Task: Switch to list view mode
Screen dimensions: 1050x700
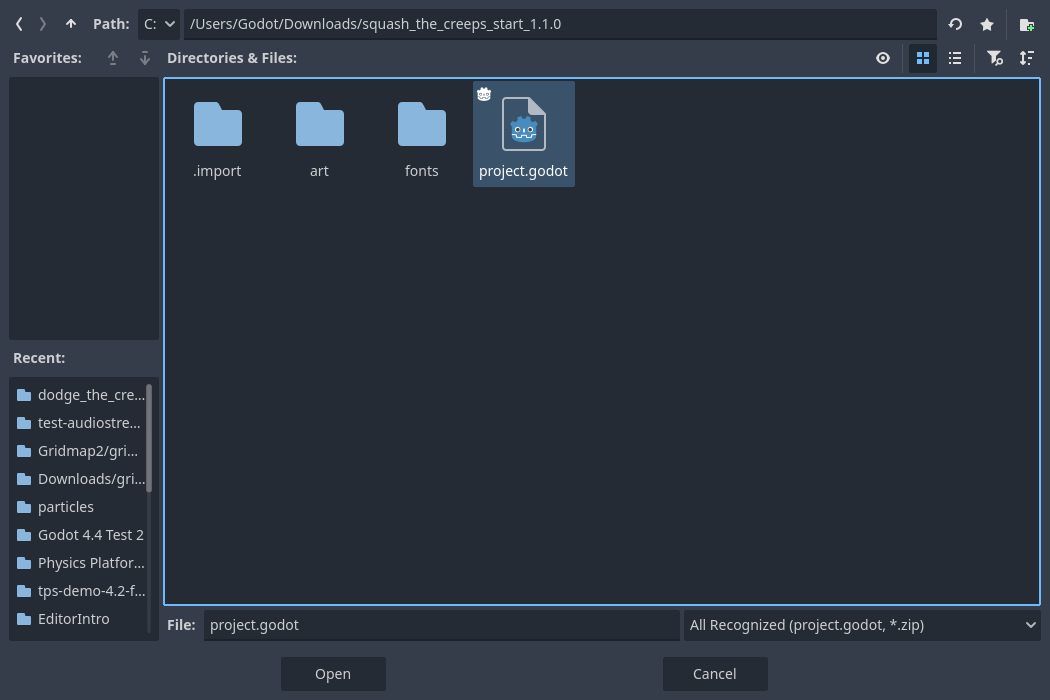Action: pyautogui.click(x=955, y=58)
